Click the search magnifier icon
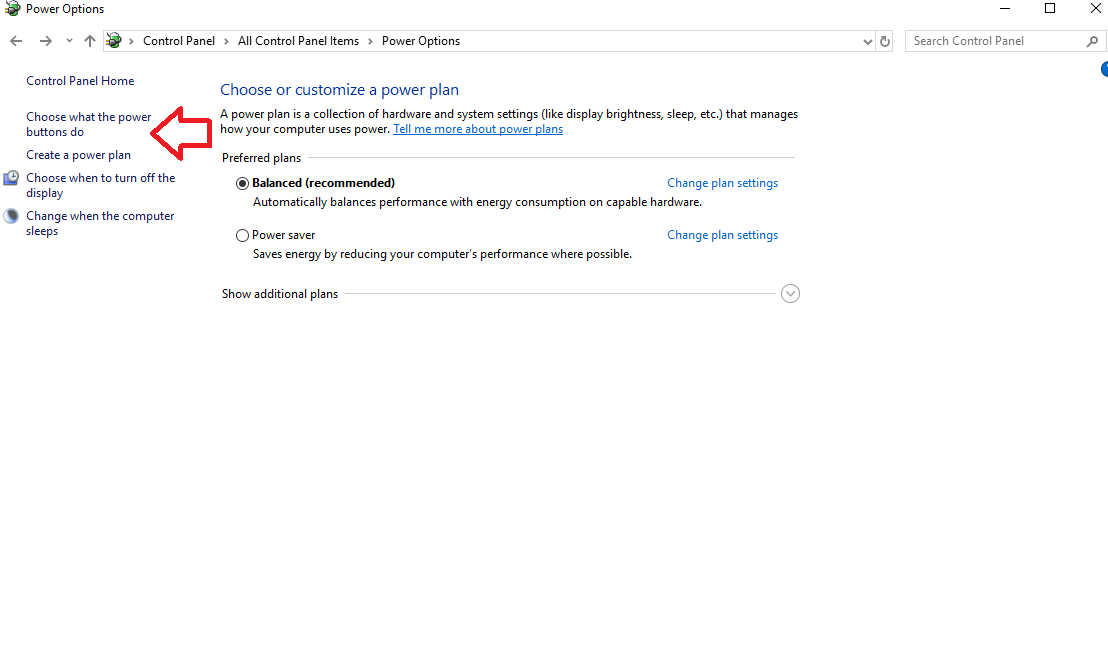This screenshot has width=1108, height=646. (x=1092, y=41)
